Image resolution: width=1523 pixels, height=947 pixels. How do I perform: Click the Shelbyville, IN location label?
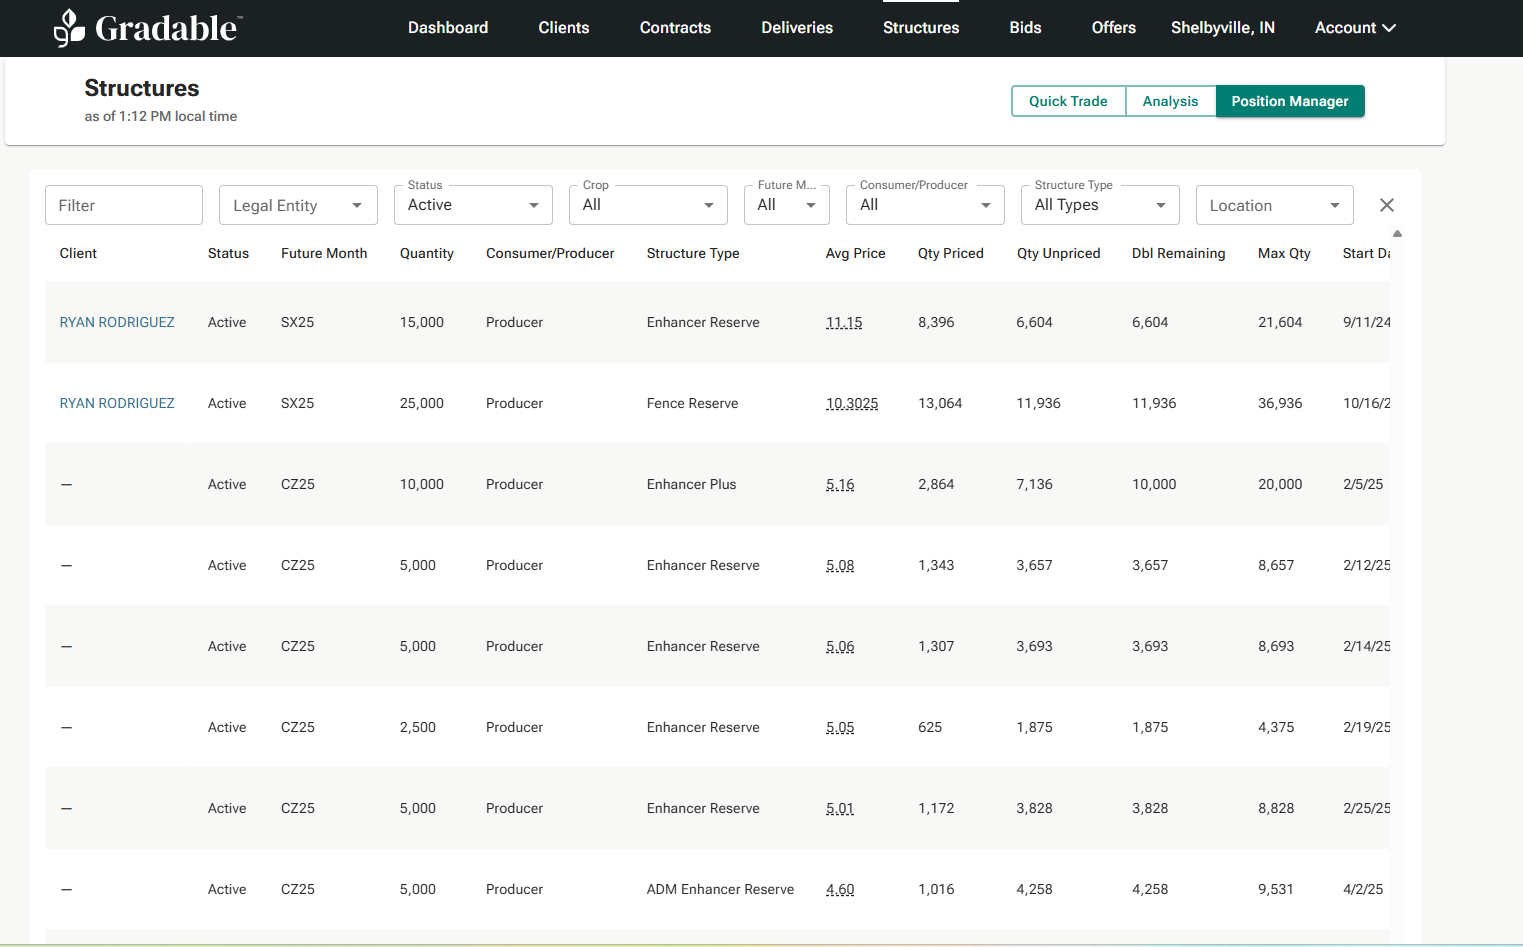(x=1223, y=28)
